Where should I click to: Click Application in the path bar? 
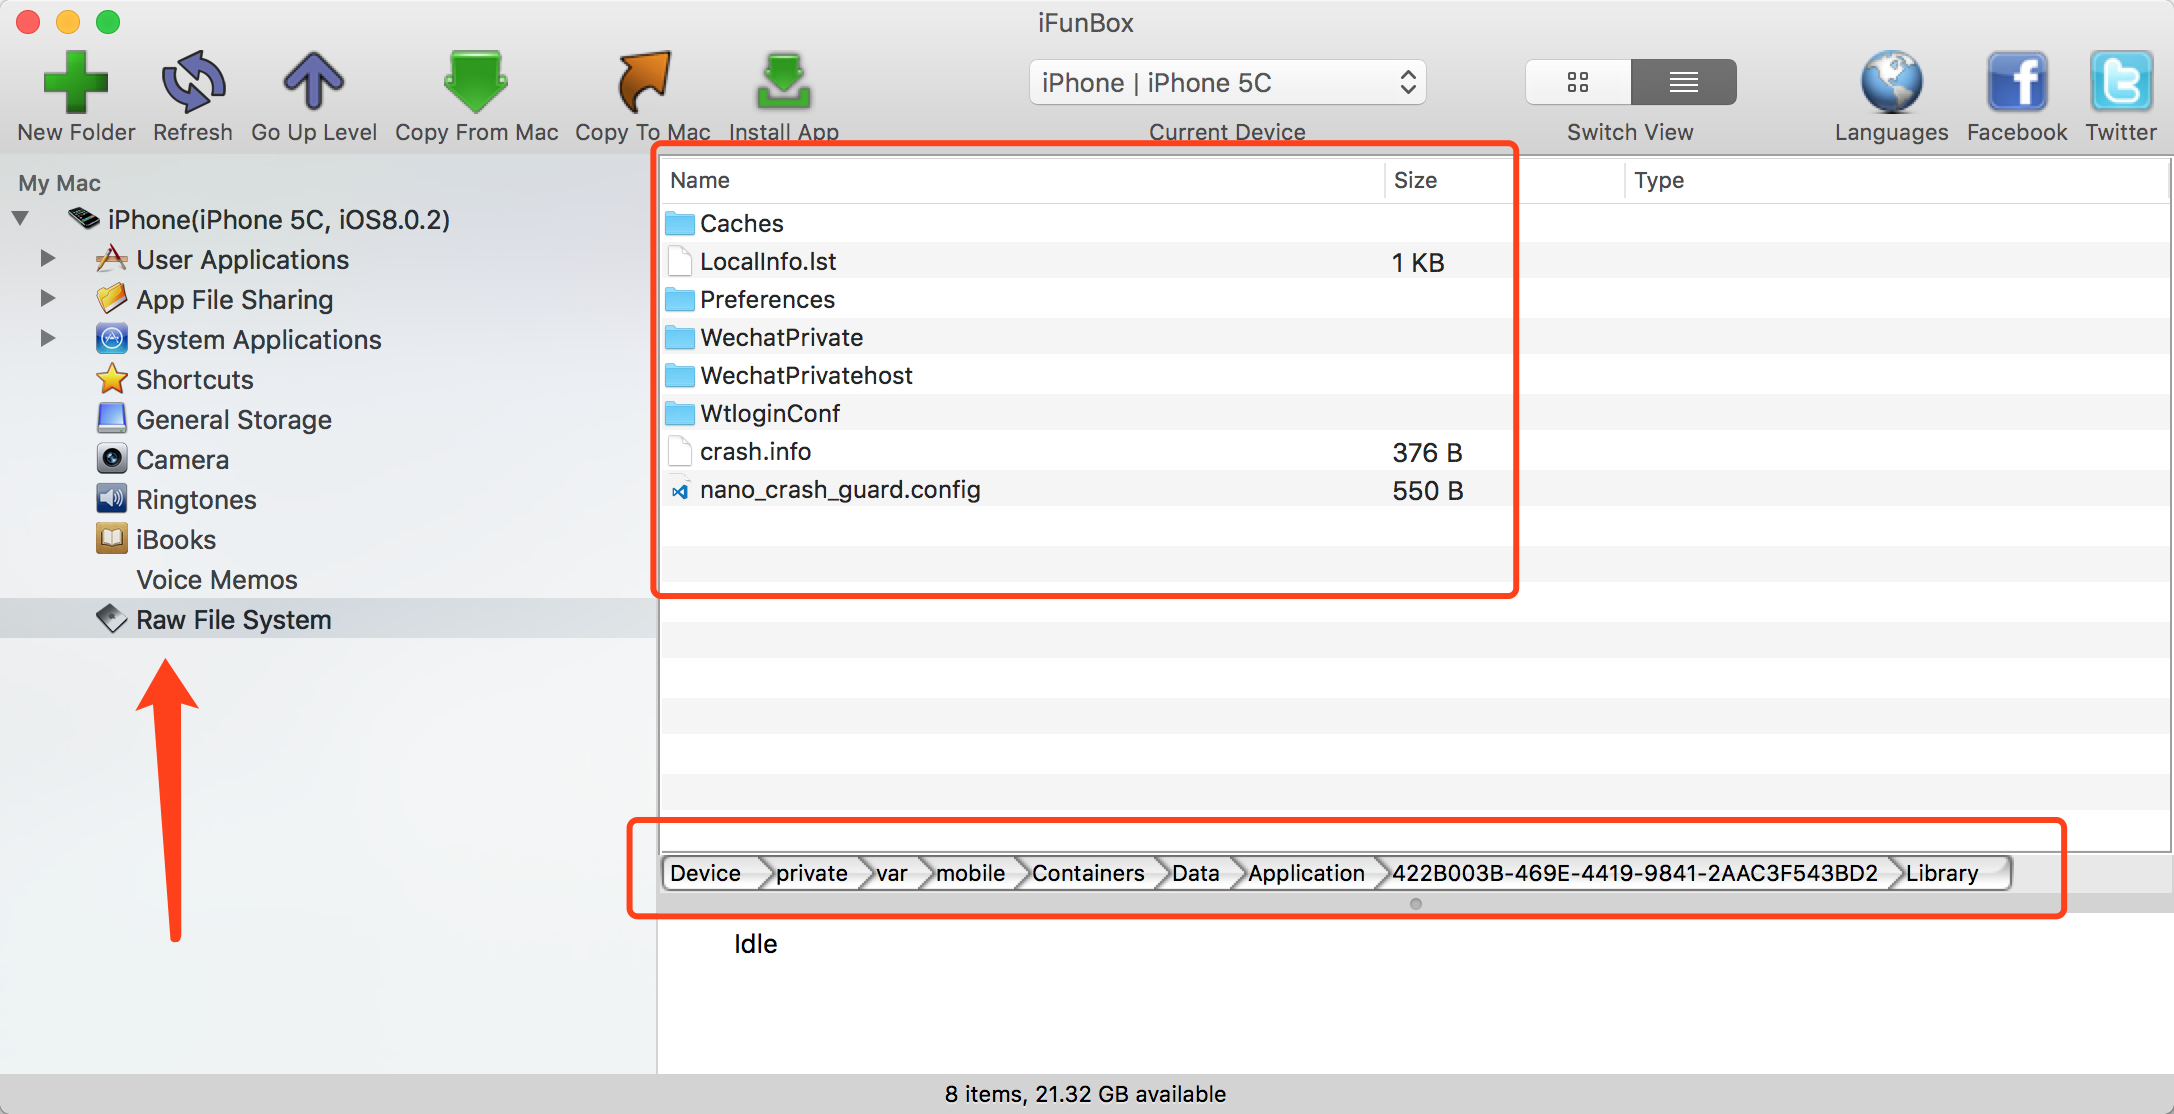[x=1306, y=873]
